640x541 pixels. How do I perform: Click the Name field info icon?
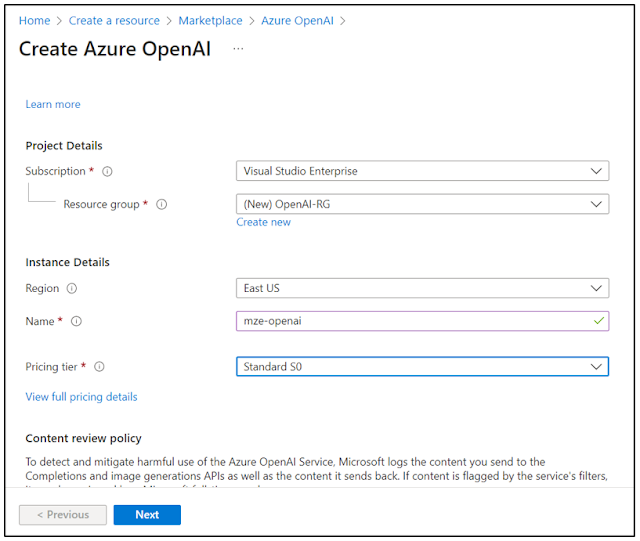[x=76, y=321]
